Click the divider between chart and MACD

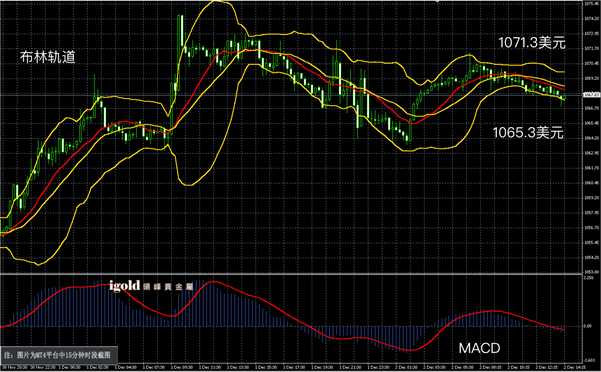pyautogui.click(x=291, y=274)
